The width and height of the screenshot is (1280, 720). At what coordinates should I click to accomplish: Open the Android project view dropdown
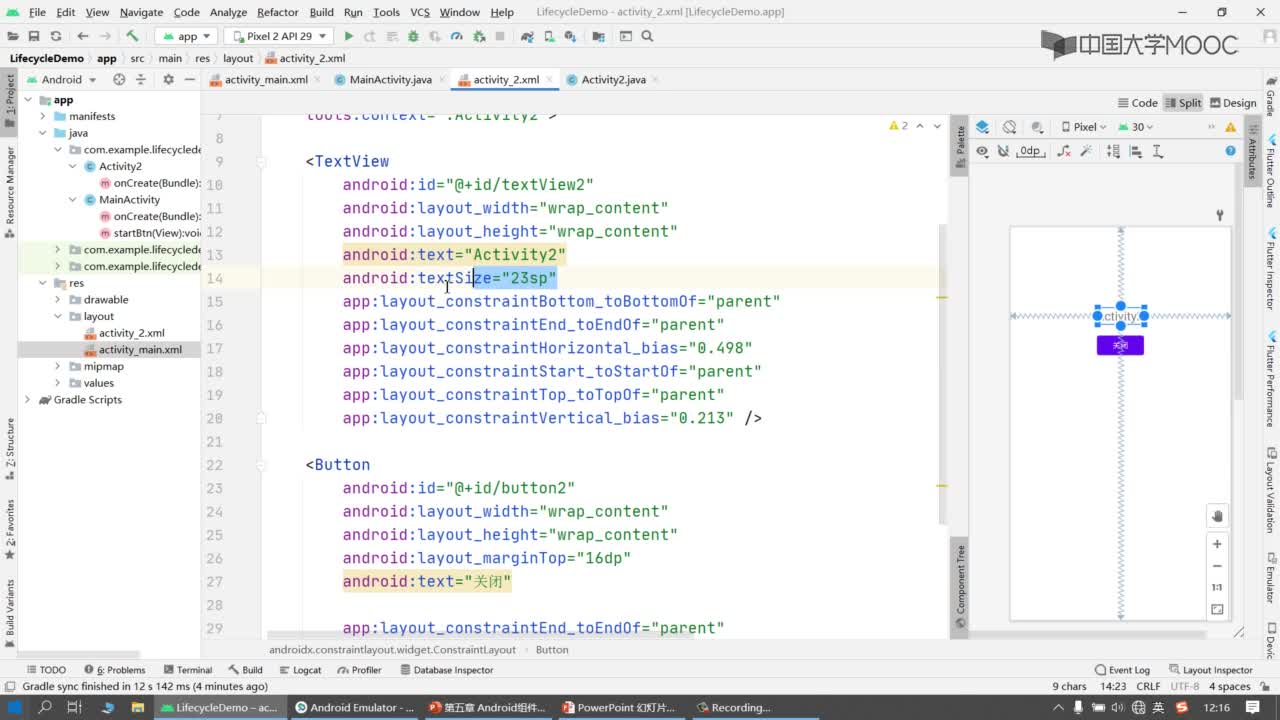61,79
